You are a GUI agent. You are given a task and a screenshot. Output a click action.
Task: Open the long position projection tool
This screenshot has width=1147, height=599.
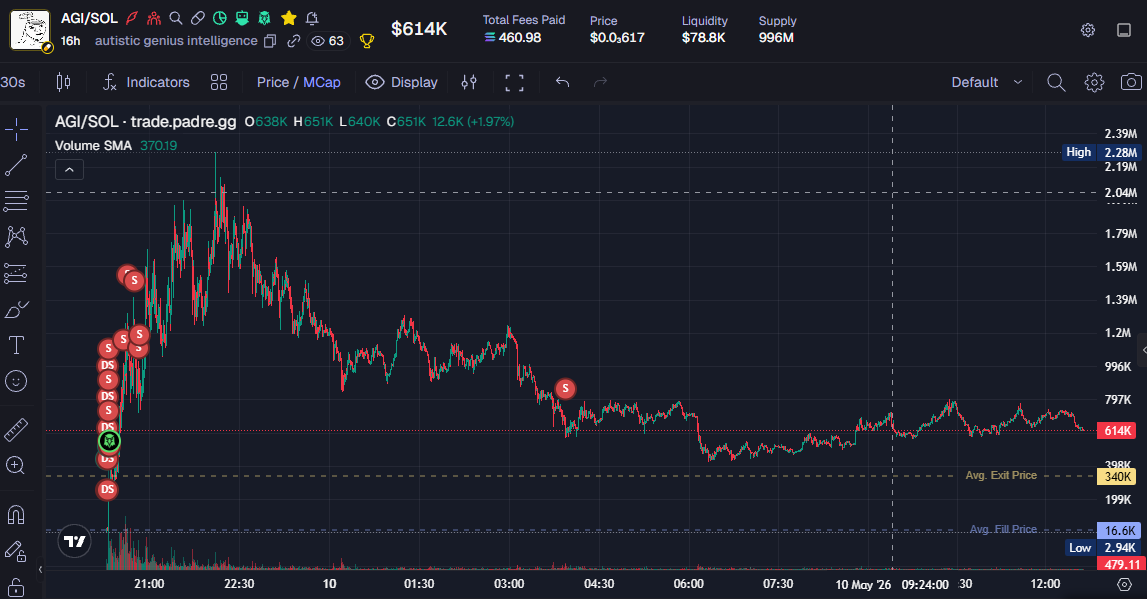16,273
